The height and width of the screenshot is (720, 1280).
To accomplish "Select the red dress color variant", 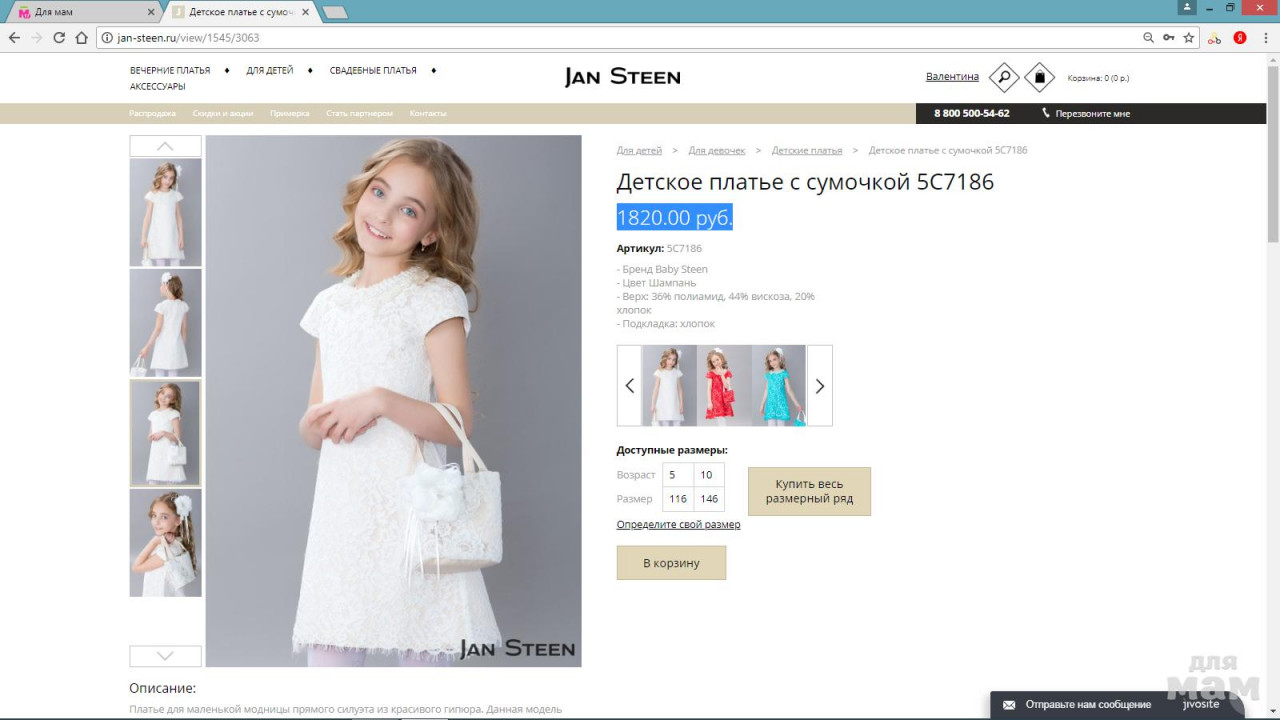I will [x=724, y=386].
